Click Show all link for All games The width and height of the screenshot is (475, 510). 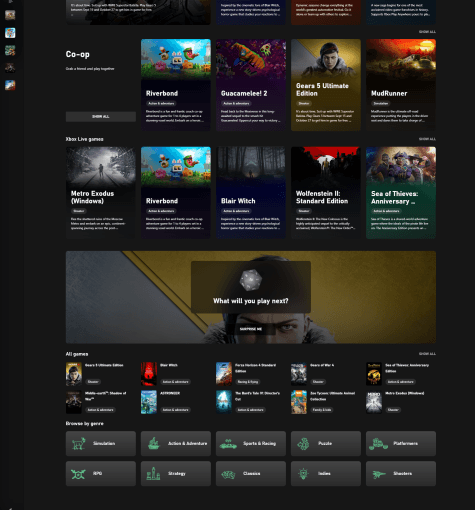(427, 354)
